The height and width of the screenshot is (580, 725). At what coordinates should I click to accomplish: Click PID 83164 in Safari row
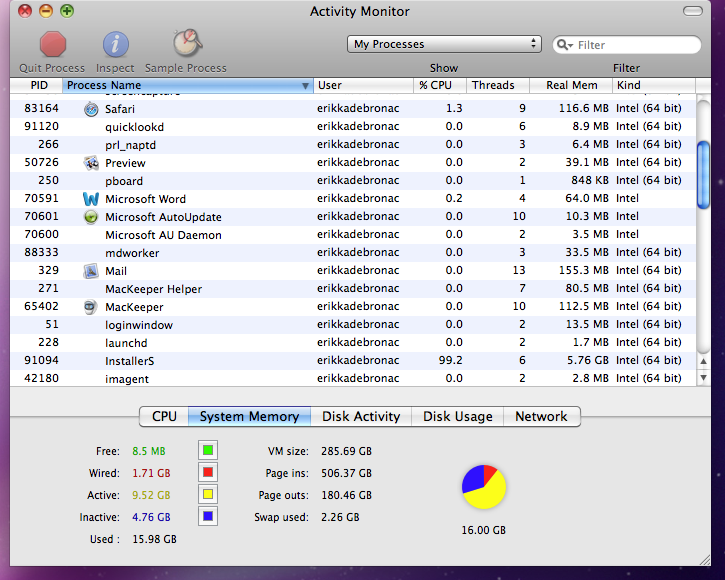[42, 108]
